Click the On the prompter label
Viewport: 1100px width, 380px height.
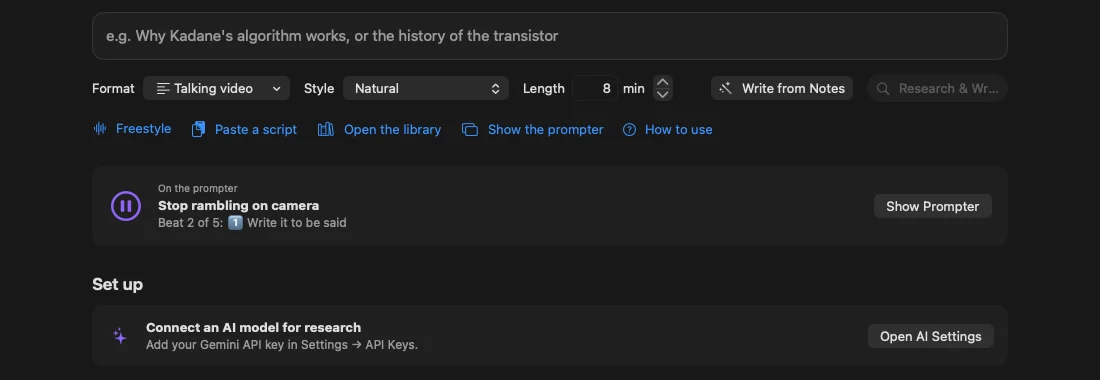click(198, 189)
